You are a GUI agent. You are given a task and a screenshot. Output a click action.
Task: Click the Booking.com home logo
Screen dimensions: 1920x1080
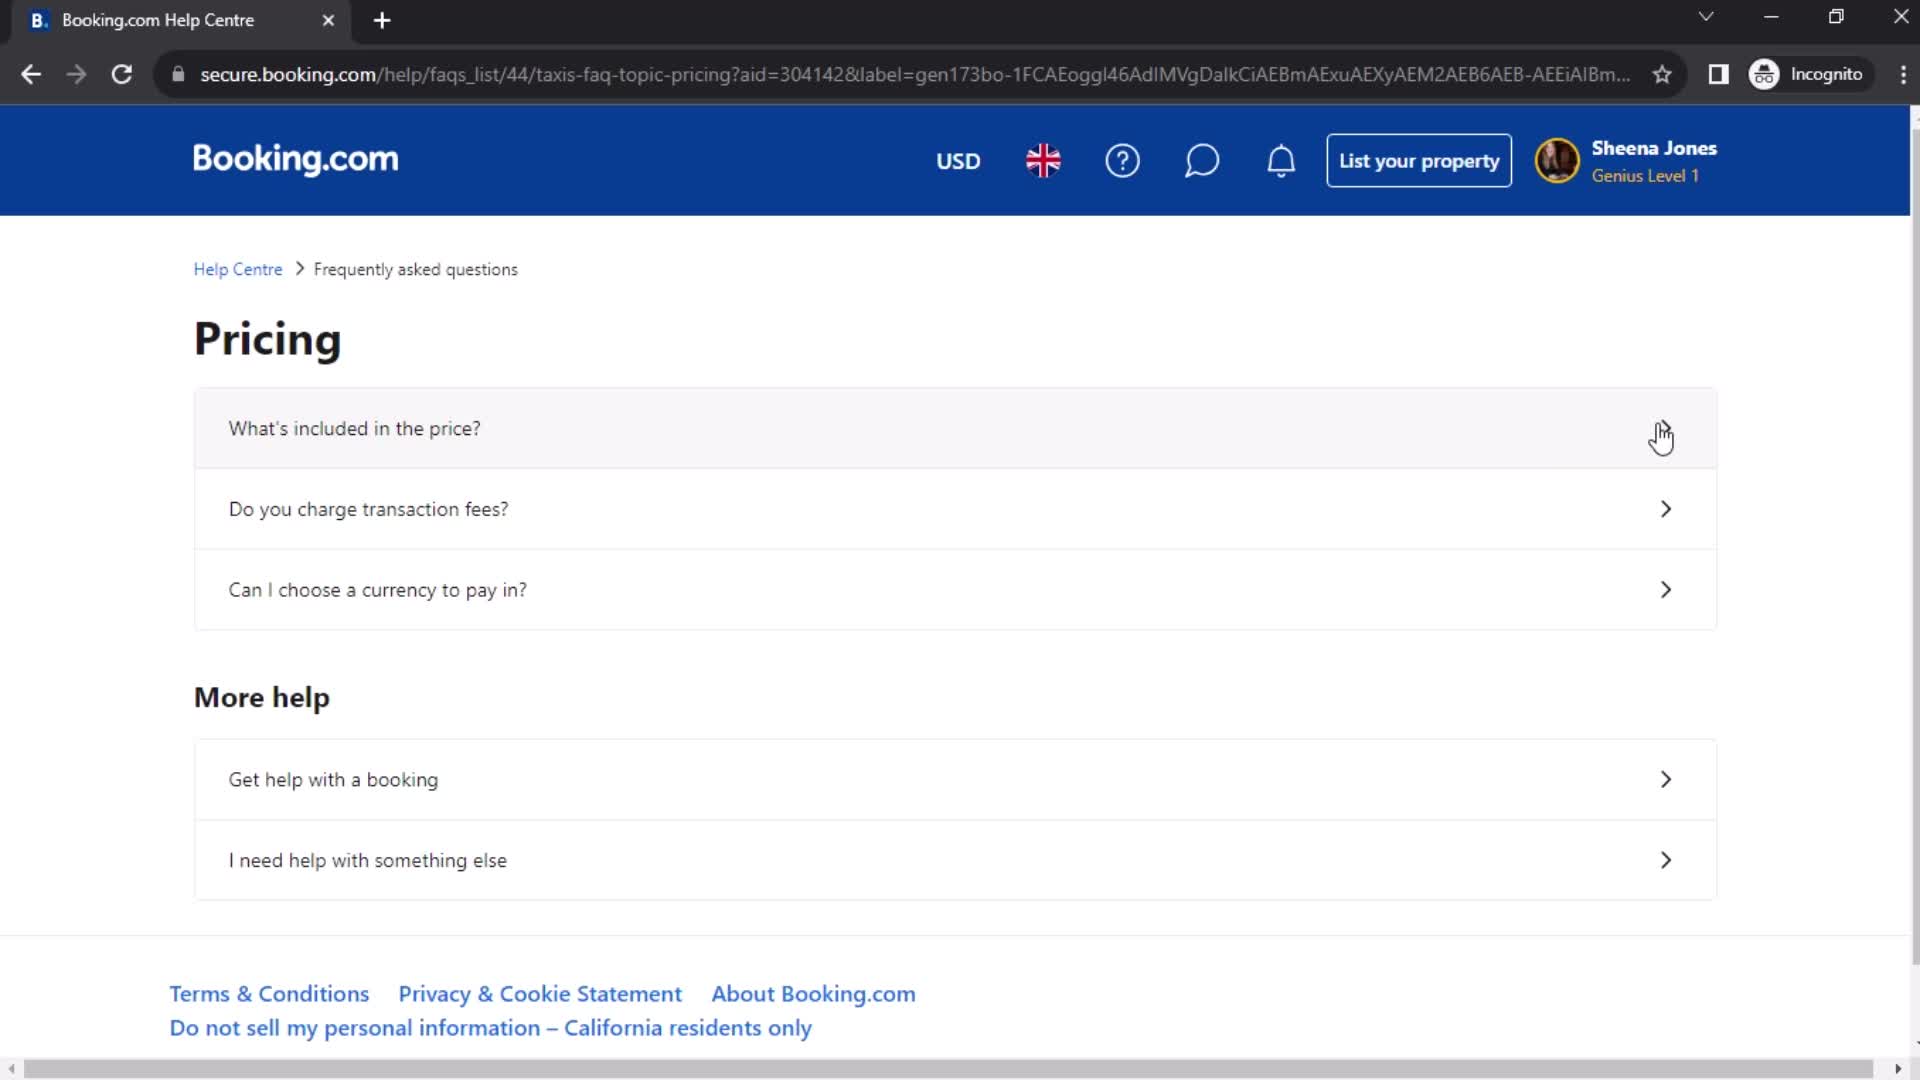[x=295, y=161]
